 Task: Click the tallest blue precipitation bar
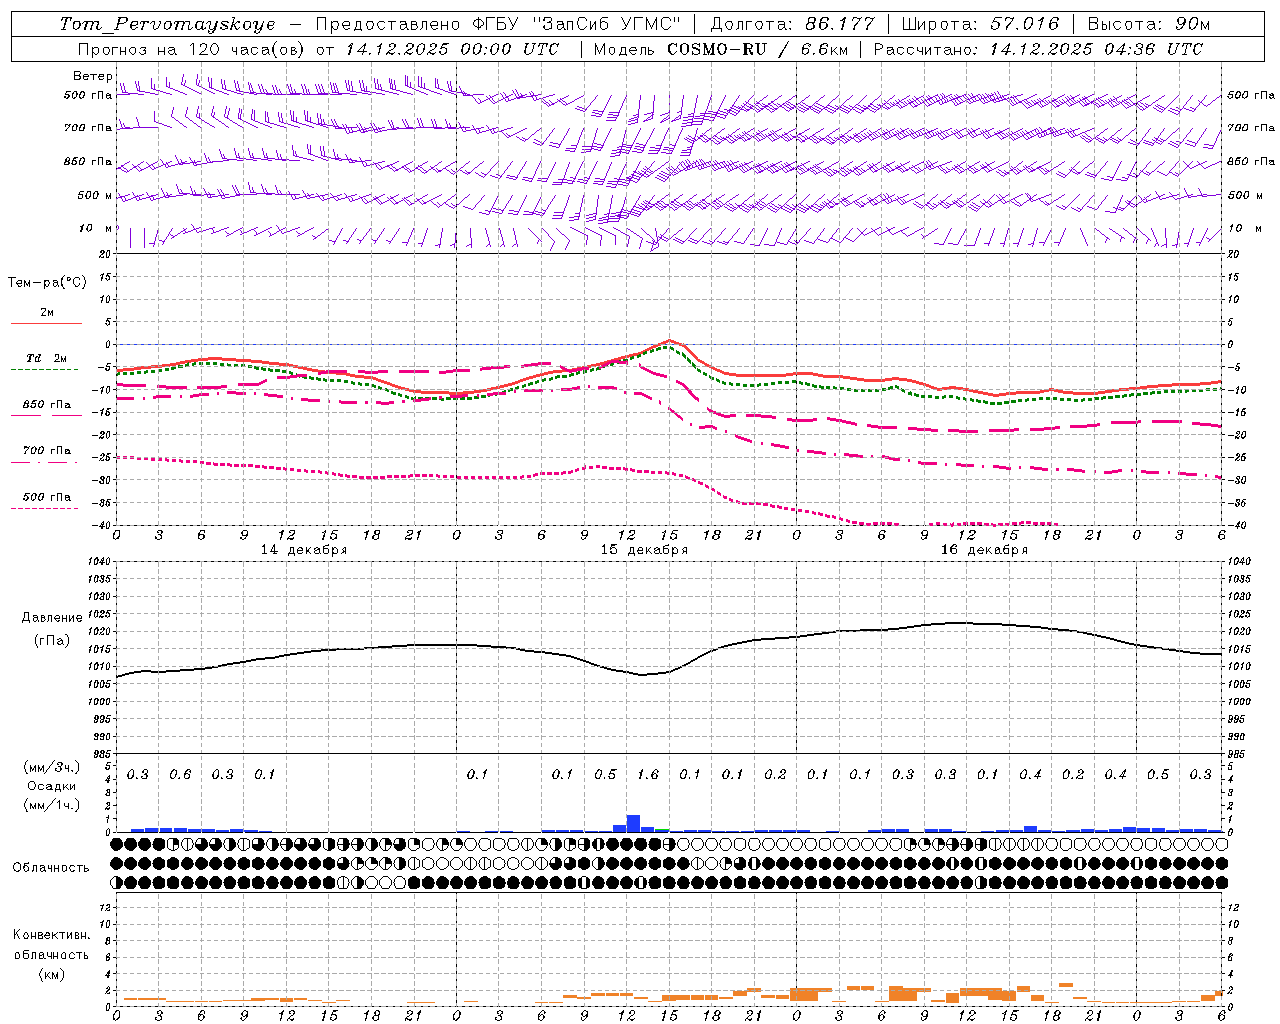pos(633,823)
